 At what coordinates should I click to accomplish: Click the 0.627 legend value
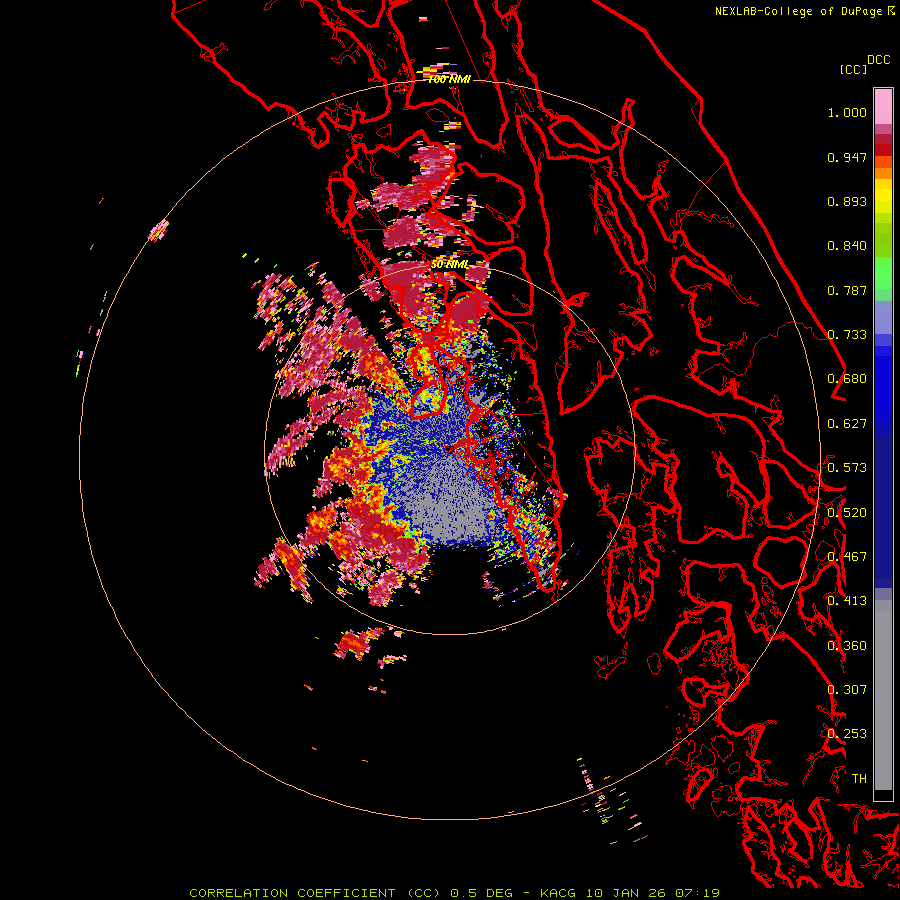coord(847,424)
